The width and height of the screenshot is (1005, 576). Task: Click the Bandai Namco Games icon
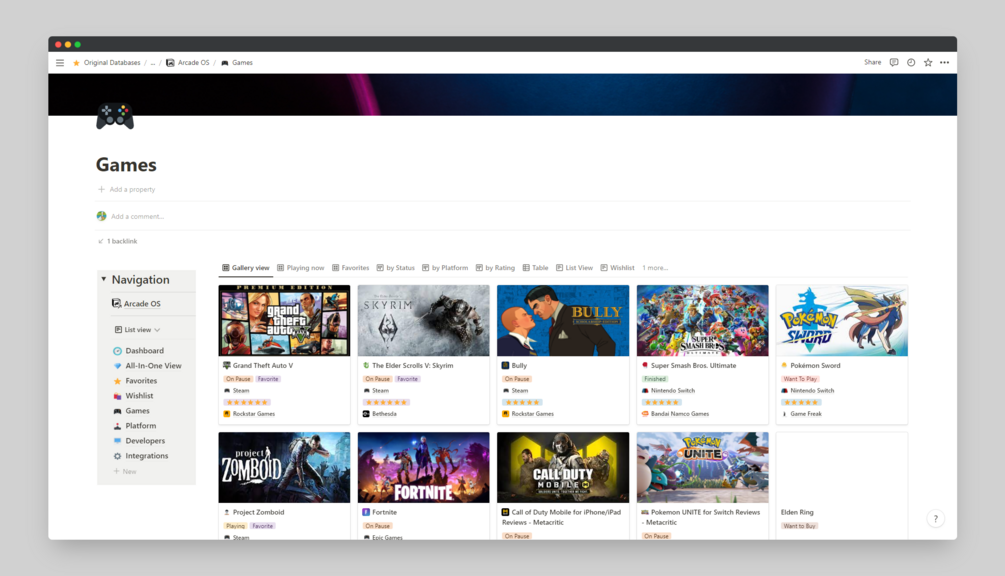(x=645, y=414)
